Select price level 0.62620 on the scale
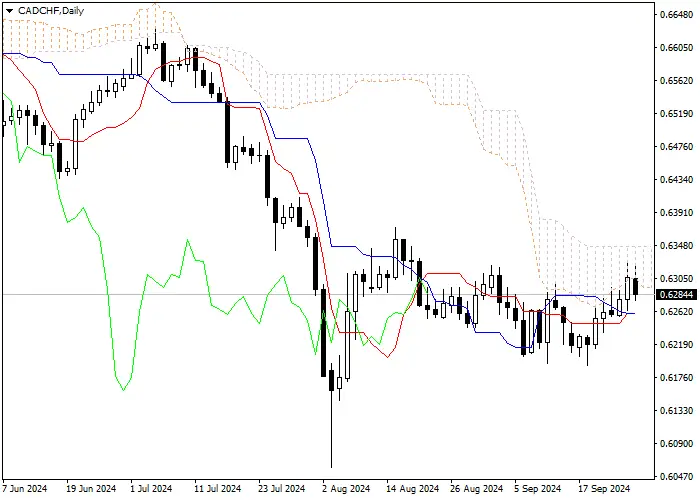The image size is (700, 500). (x=677, y=312)
